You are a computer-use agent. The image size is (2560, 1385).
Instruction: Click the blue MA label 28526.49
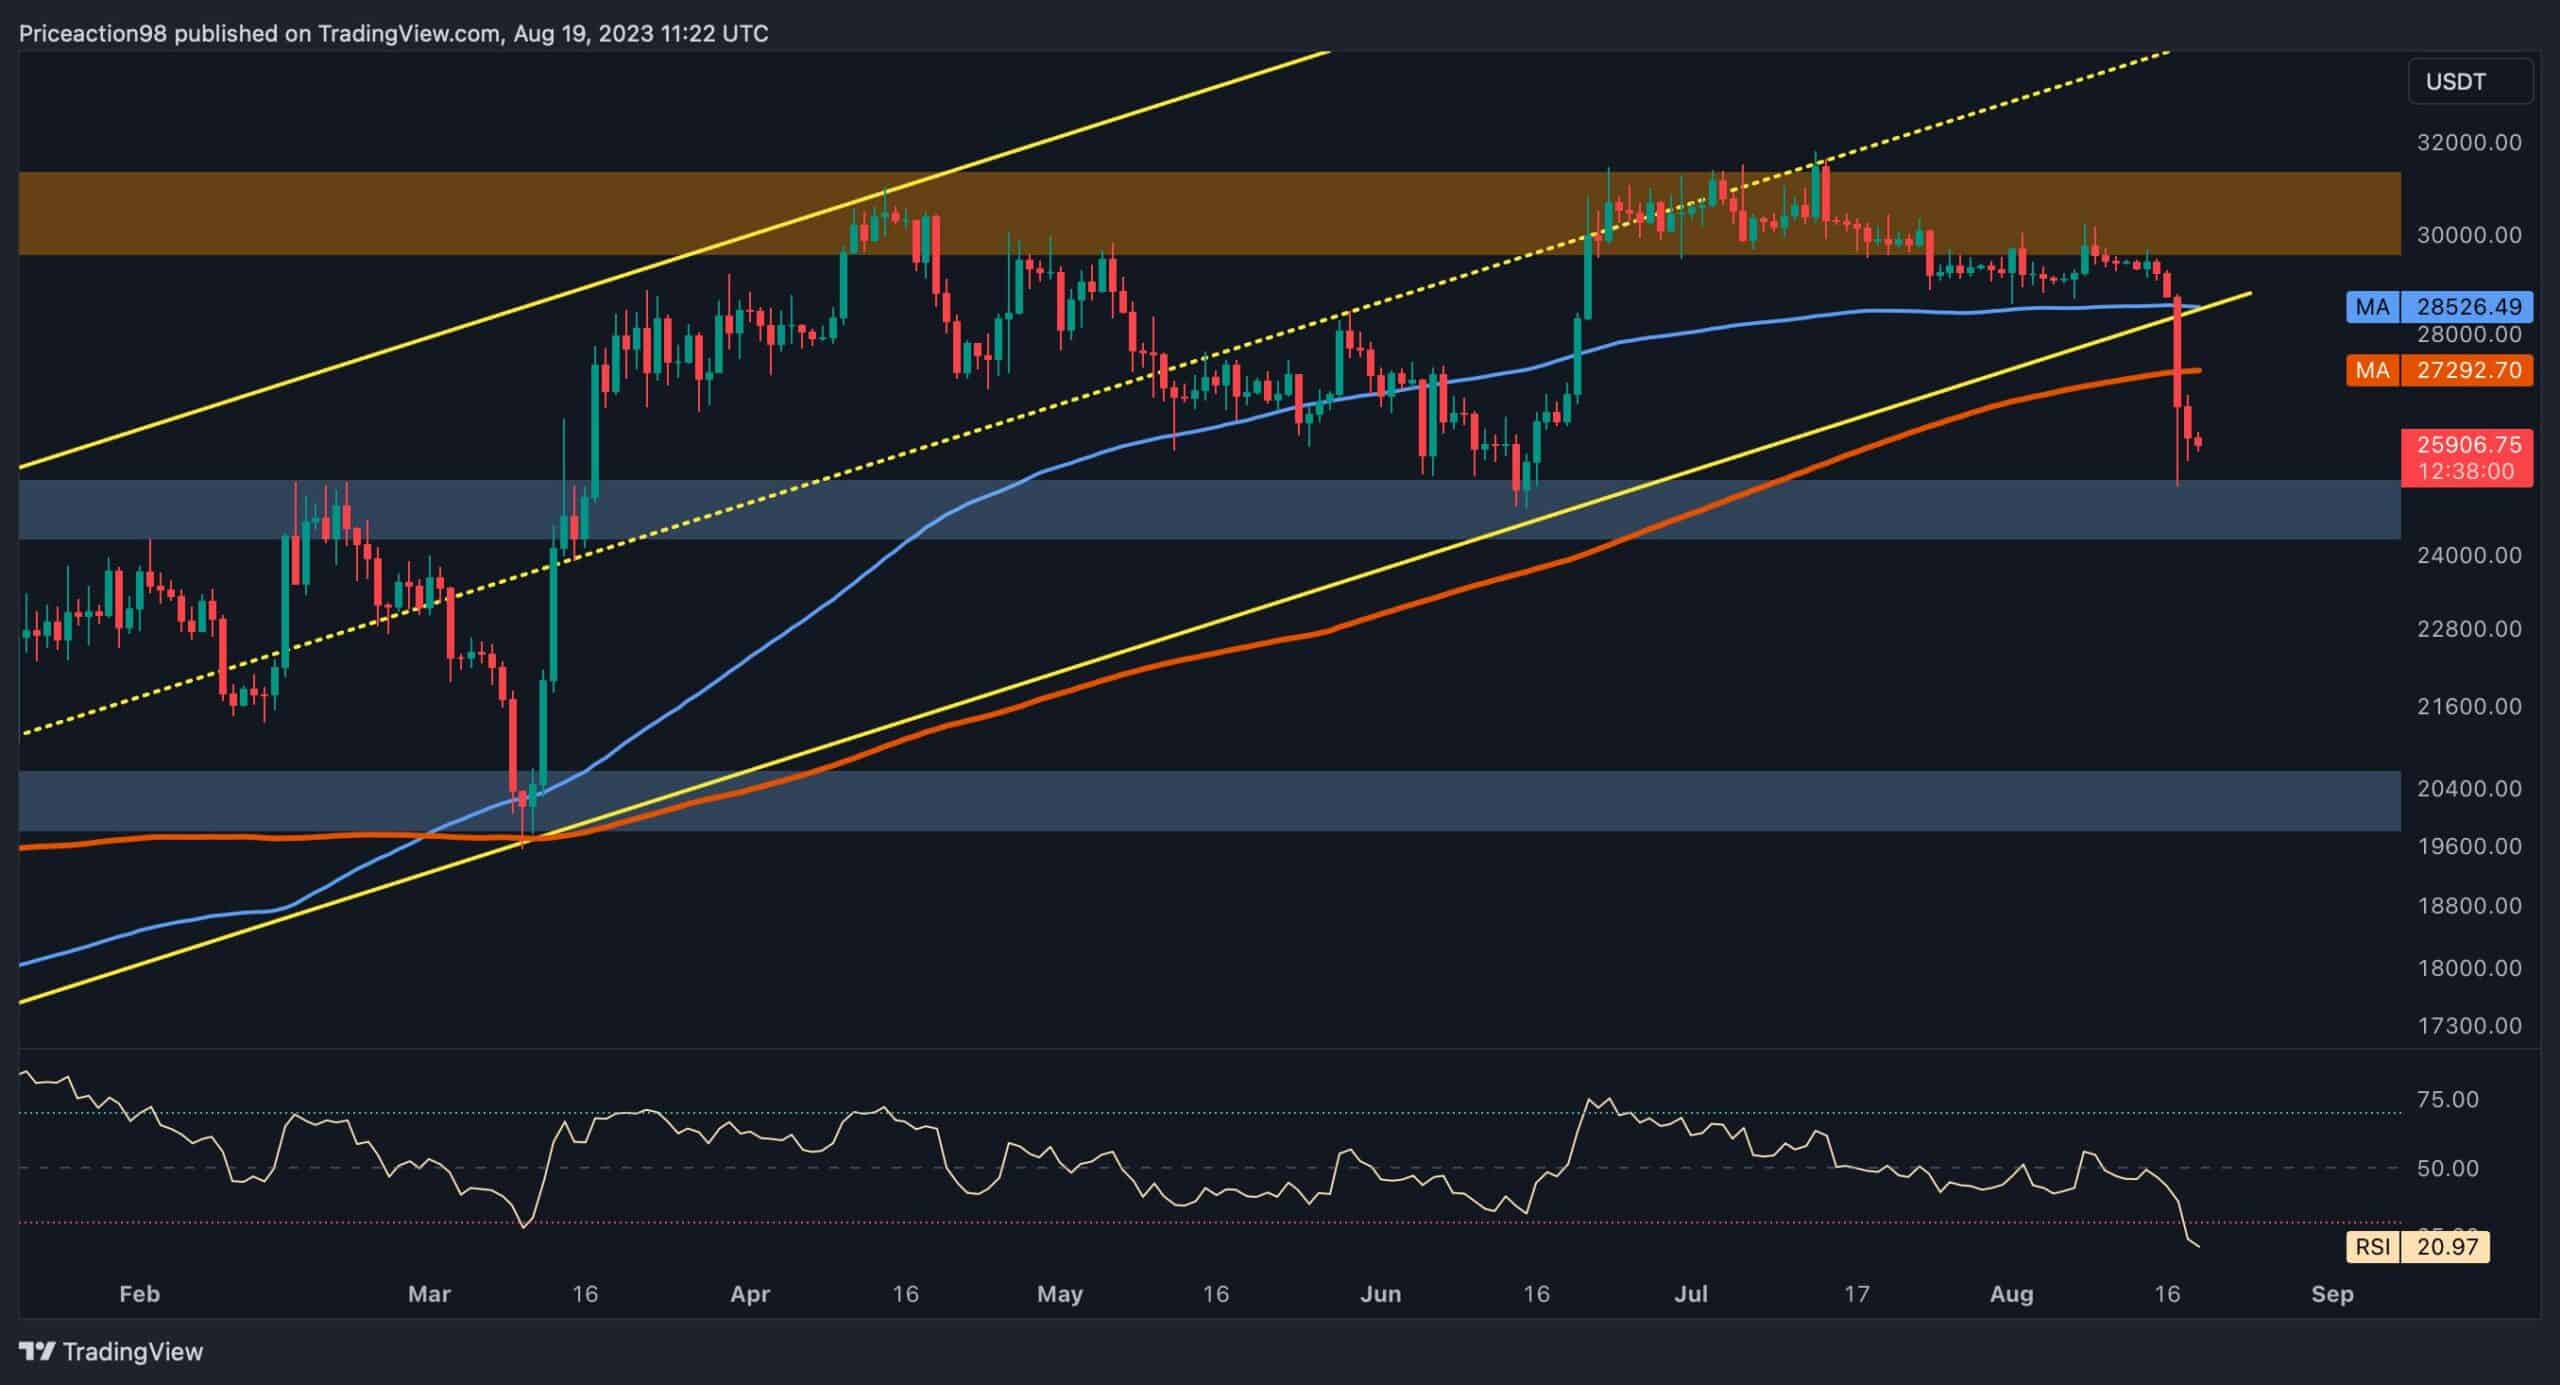2440,306
